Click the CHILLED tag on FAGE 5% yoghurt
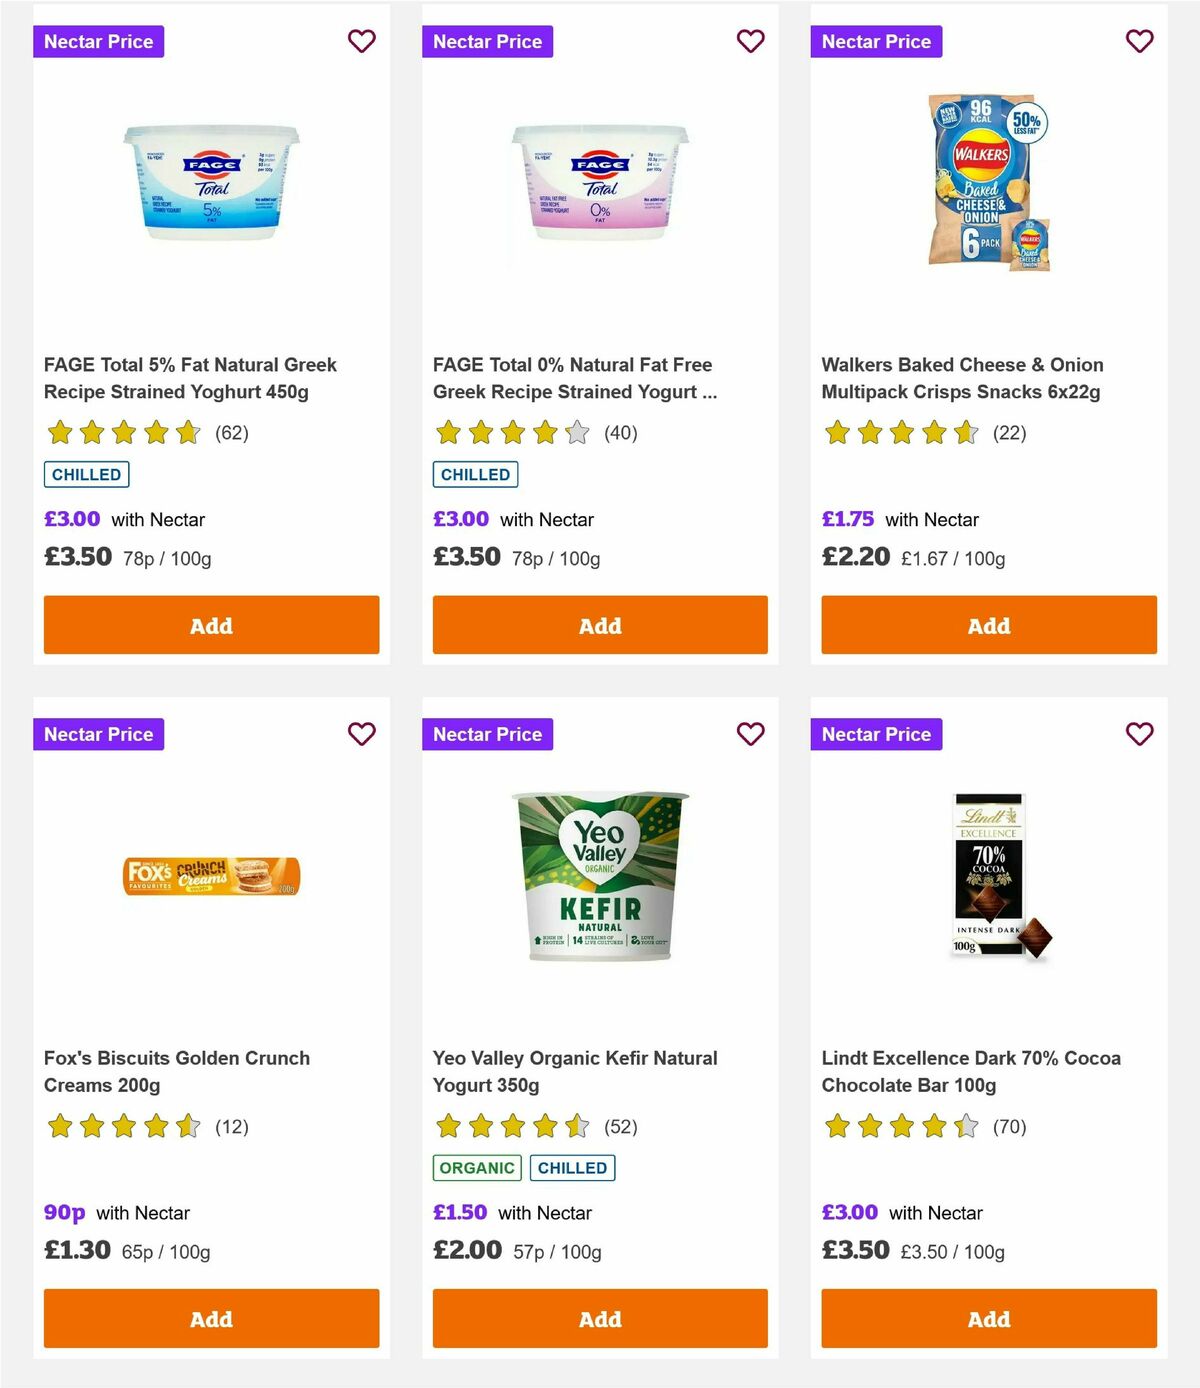 tap(86, 474)
